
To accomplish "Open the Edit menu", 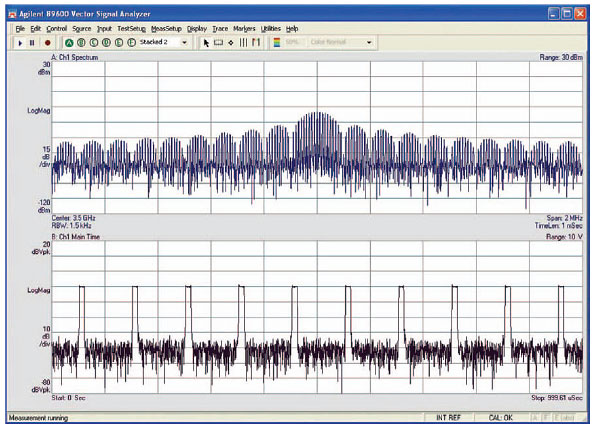I will pos(36,29).
